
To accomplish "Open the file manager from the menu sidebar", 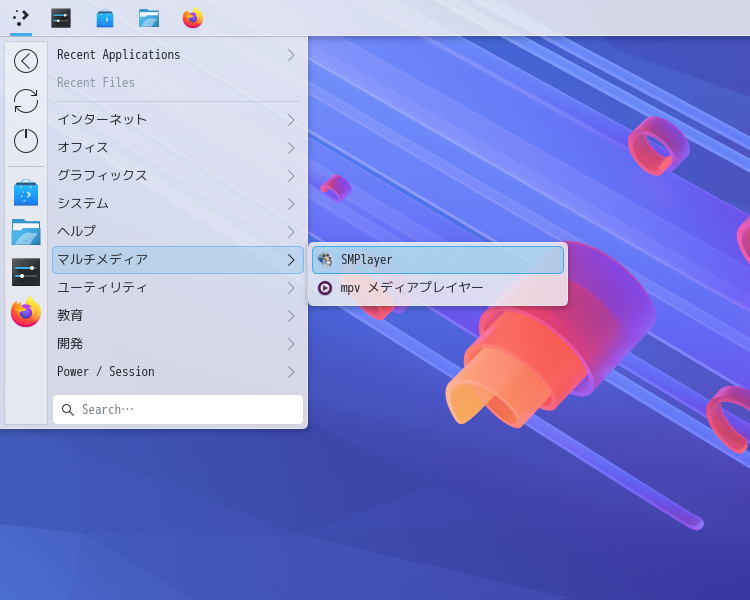I will (26, 232).
